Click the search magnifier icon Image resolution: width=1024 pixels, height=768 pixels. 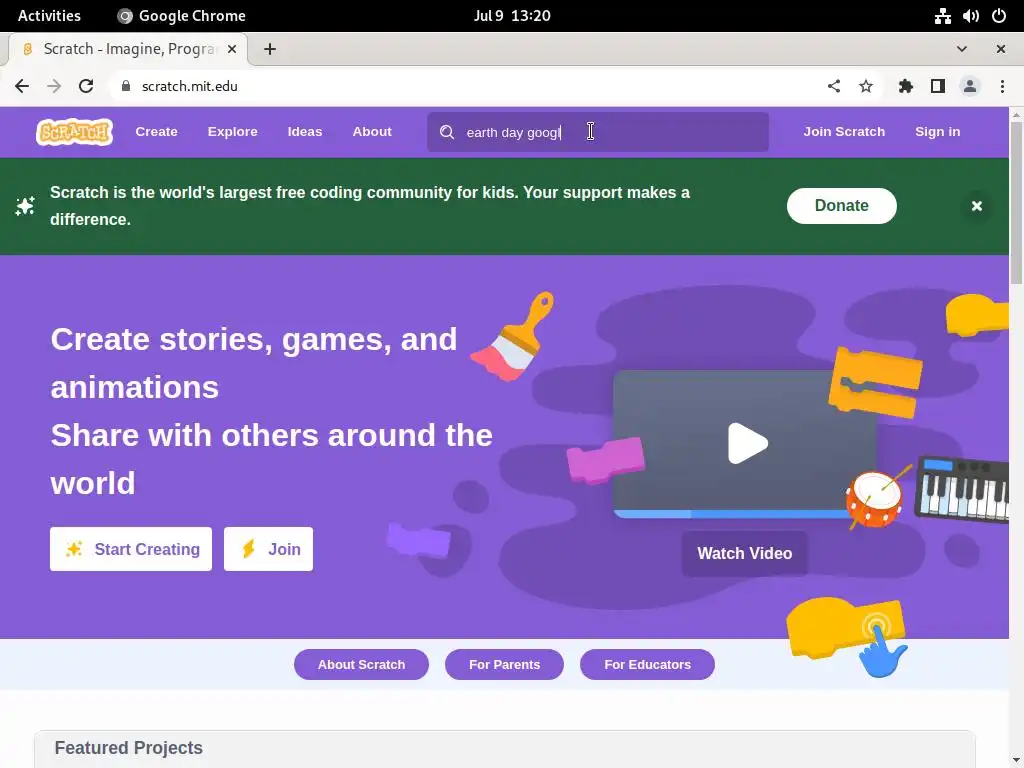click(447, 132)
